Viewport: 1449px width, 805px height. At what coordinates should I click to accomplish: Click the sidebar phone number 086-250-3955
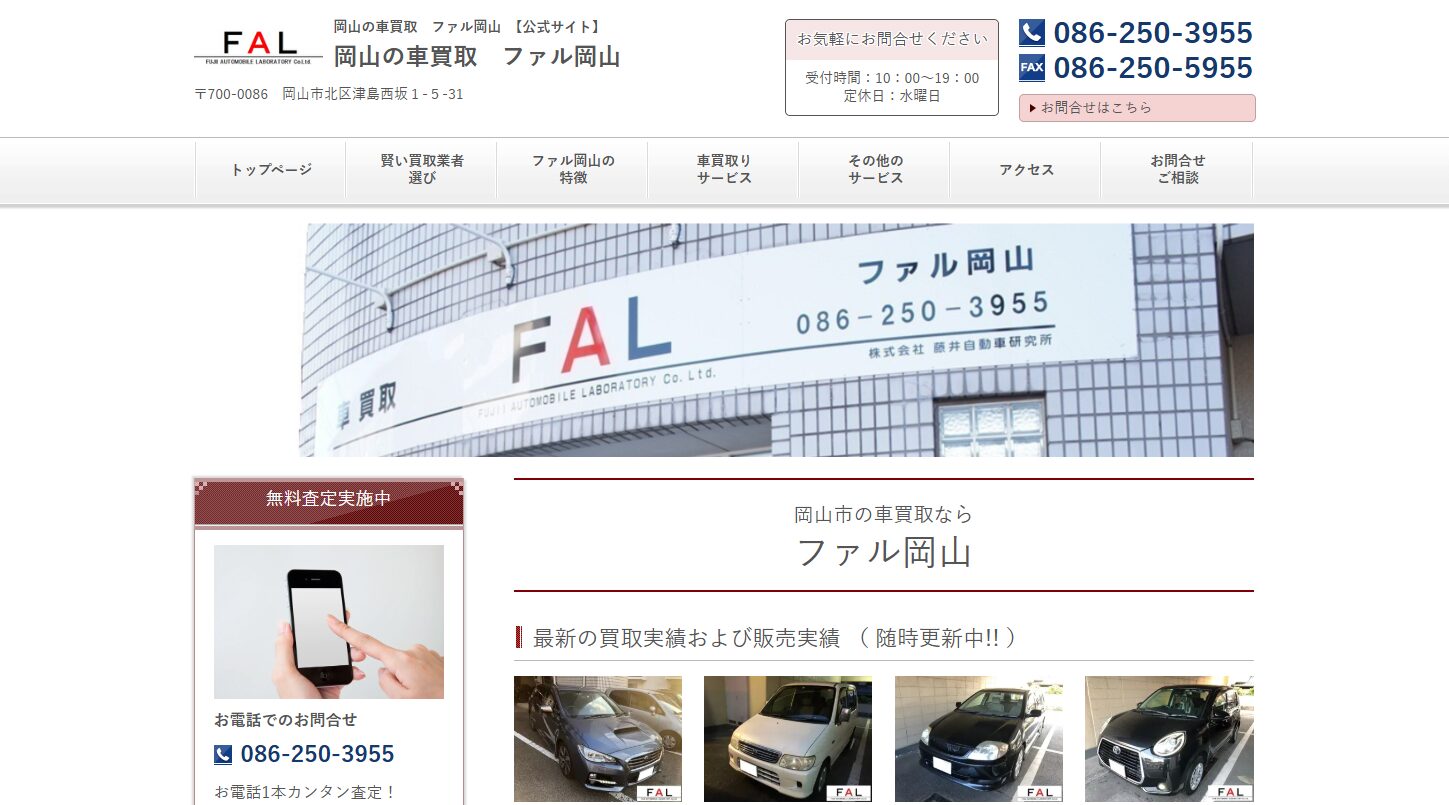317,754
